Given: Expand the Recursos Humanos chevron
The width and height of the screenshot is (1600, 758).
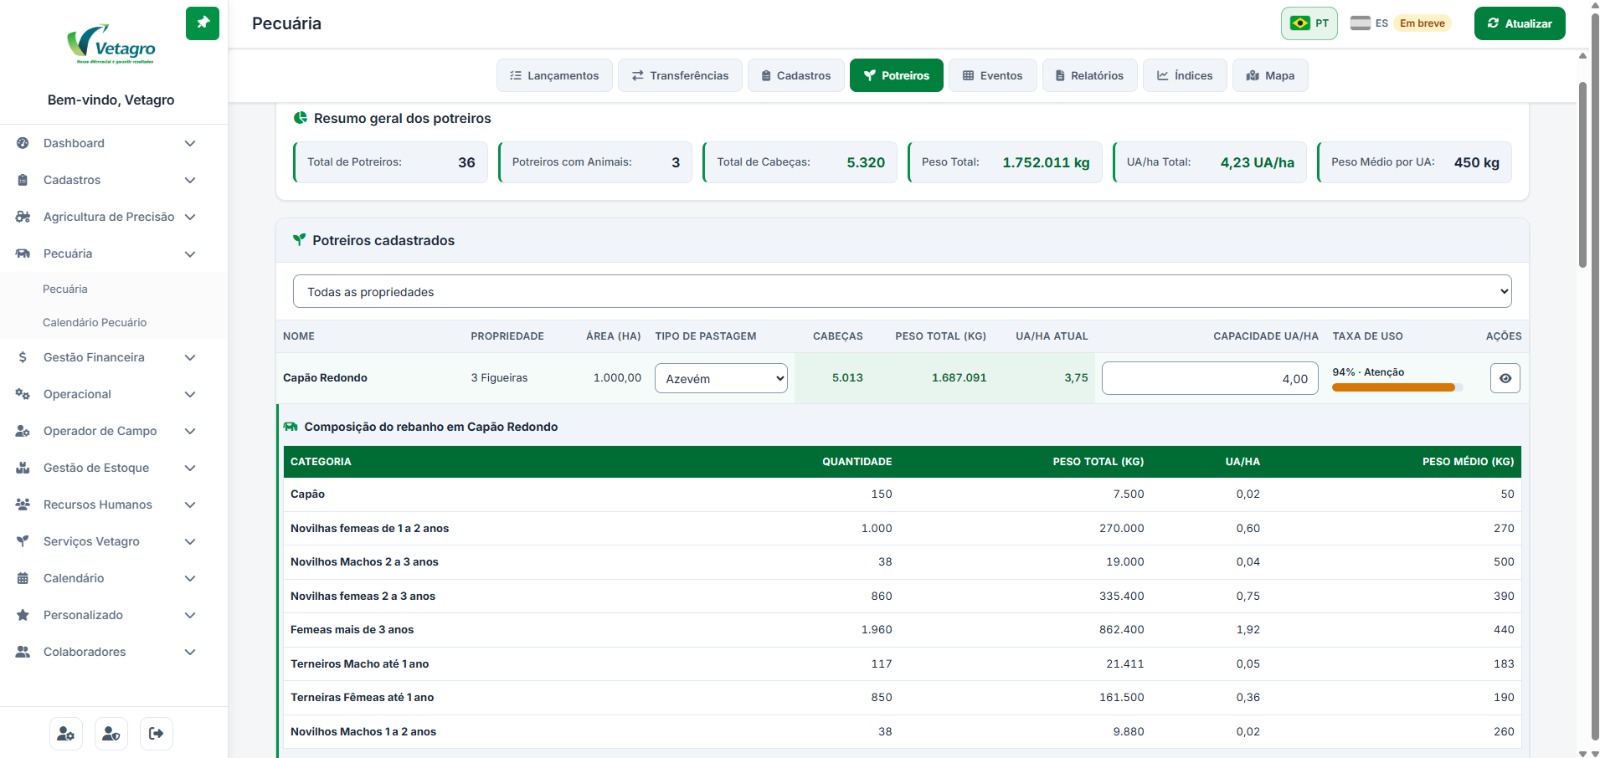Looking at the screenshot, I should pyautogui.click(x=190, y=505).
